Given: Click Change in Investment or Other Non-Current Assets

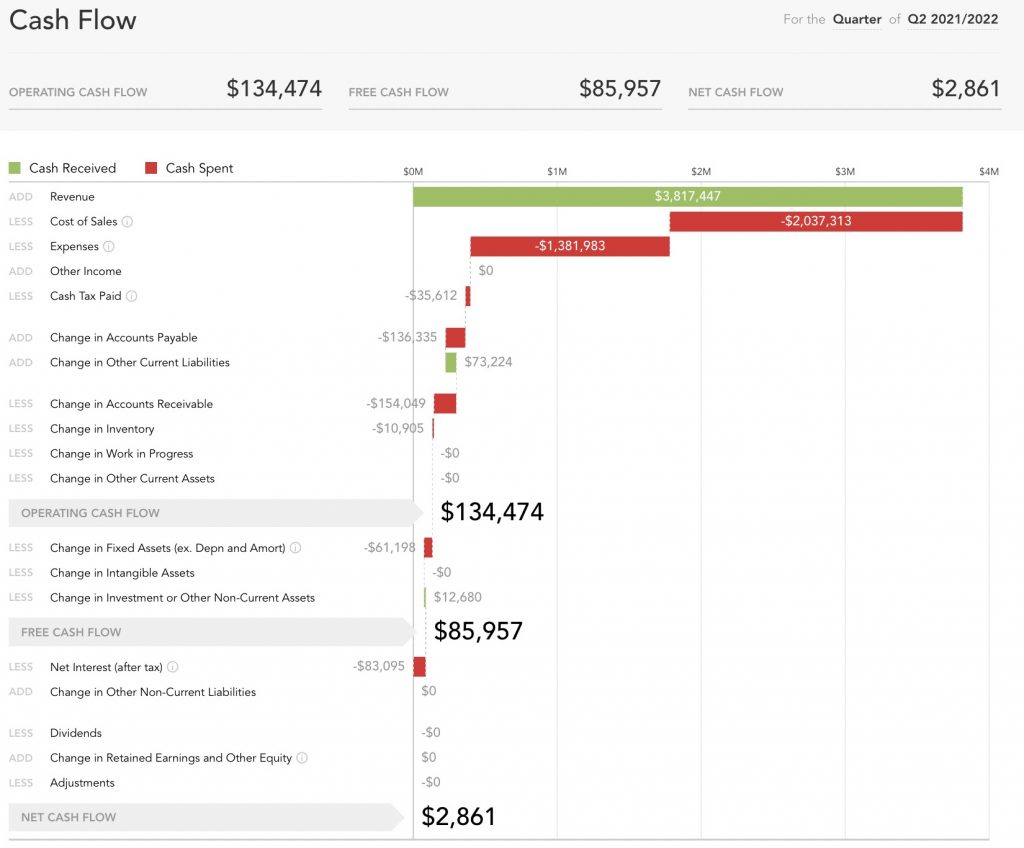Looking at the screenshot, I should tap(182, 598).
